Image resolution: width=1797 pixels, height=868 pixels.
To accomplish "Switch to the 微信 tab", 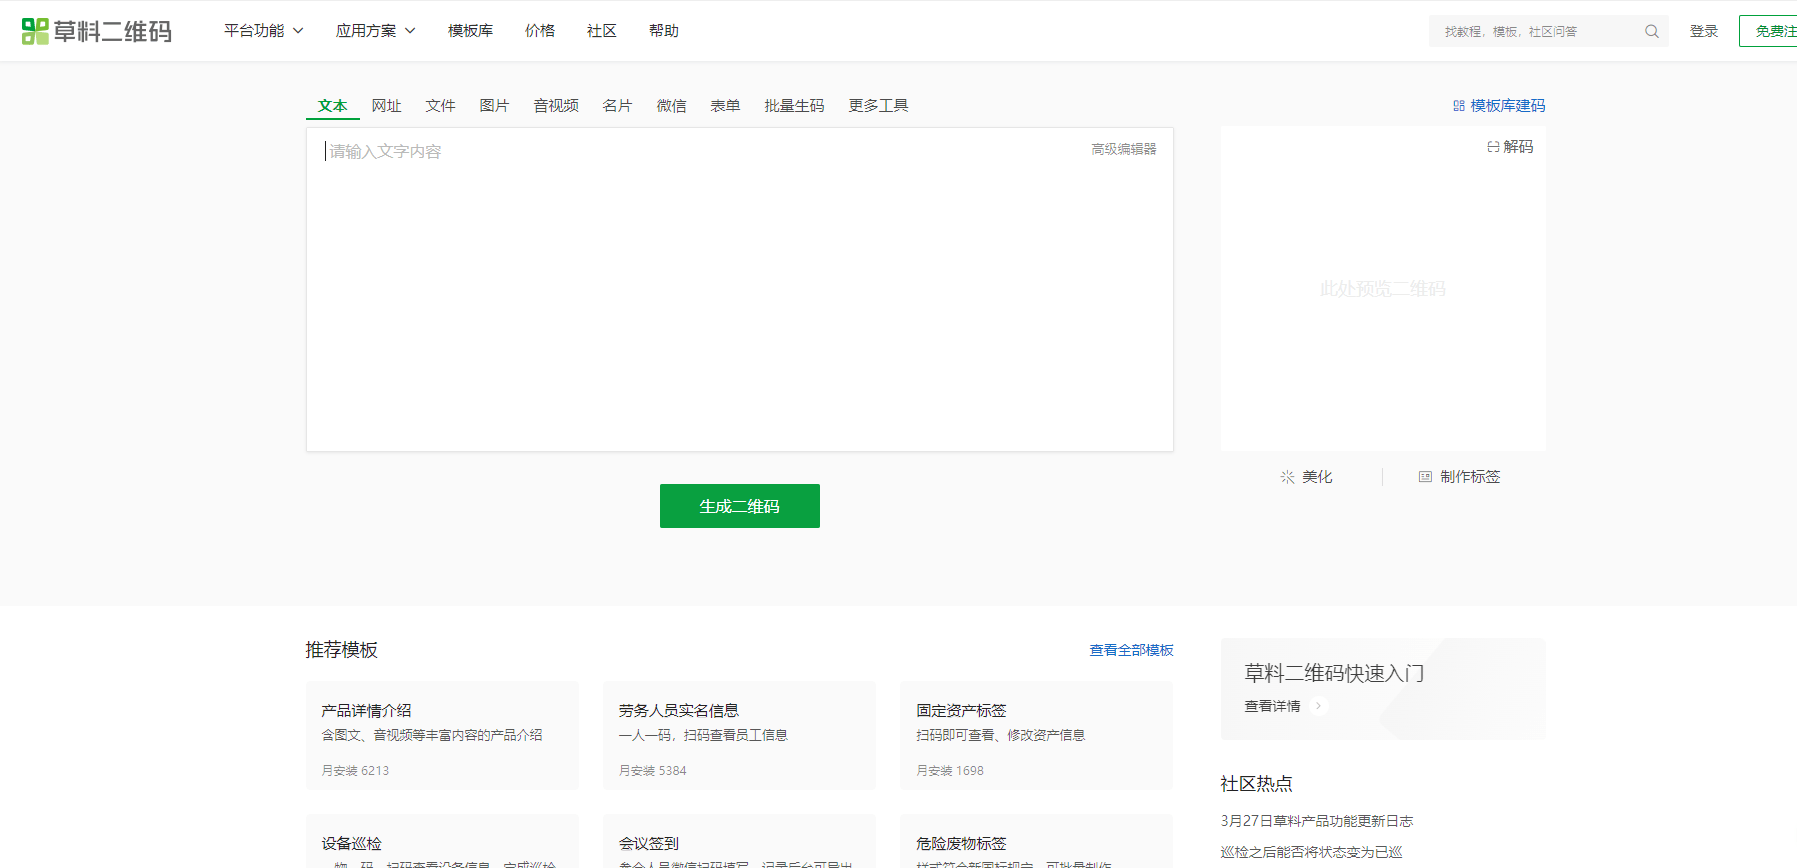I will coord(671,106).
